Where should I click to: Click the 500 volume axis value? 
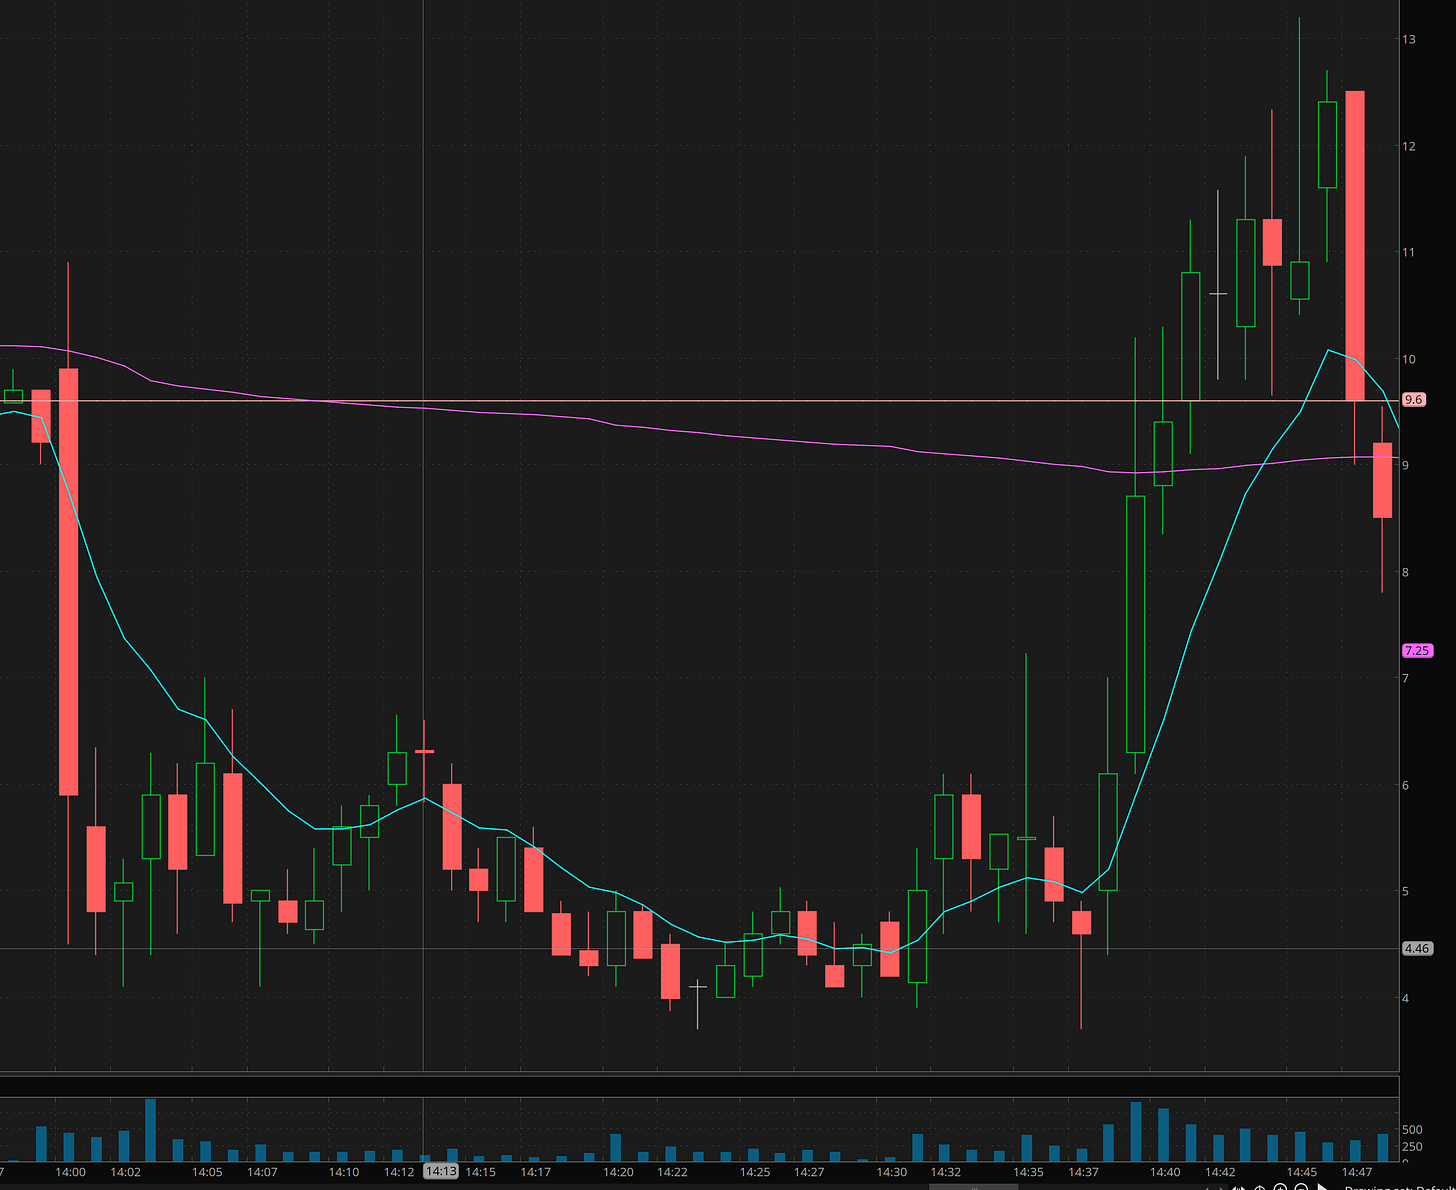click(x=1413, y=1130)
